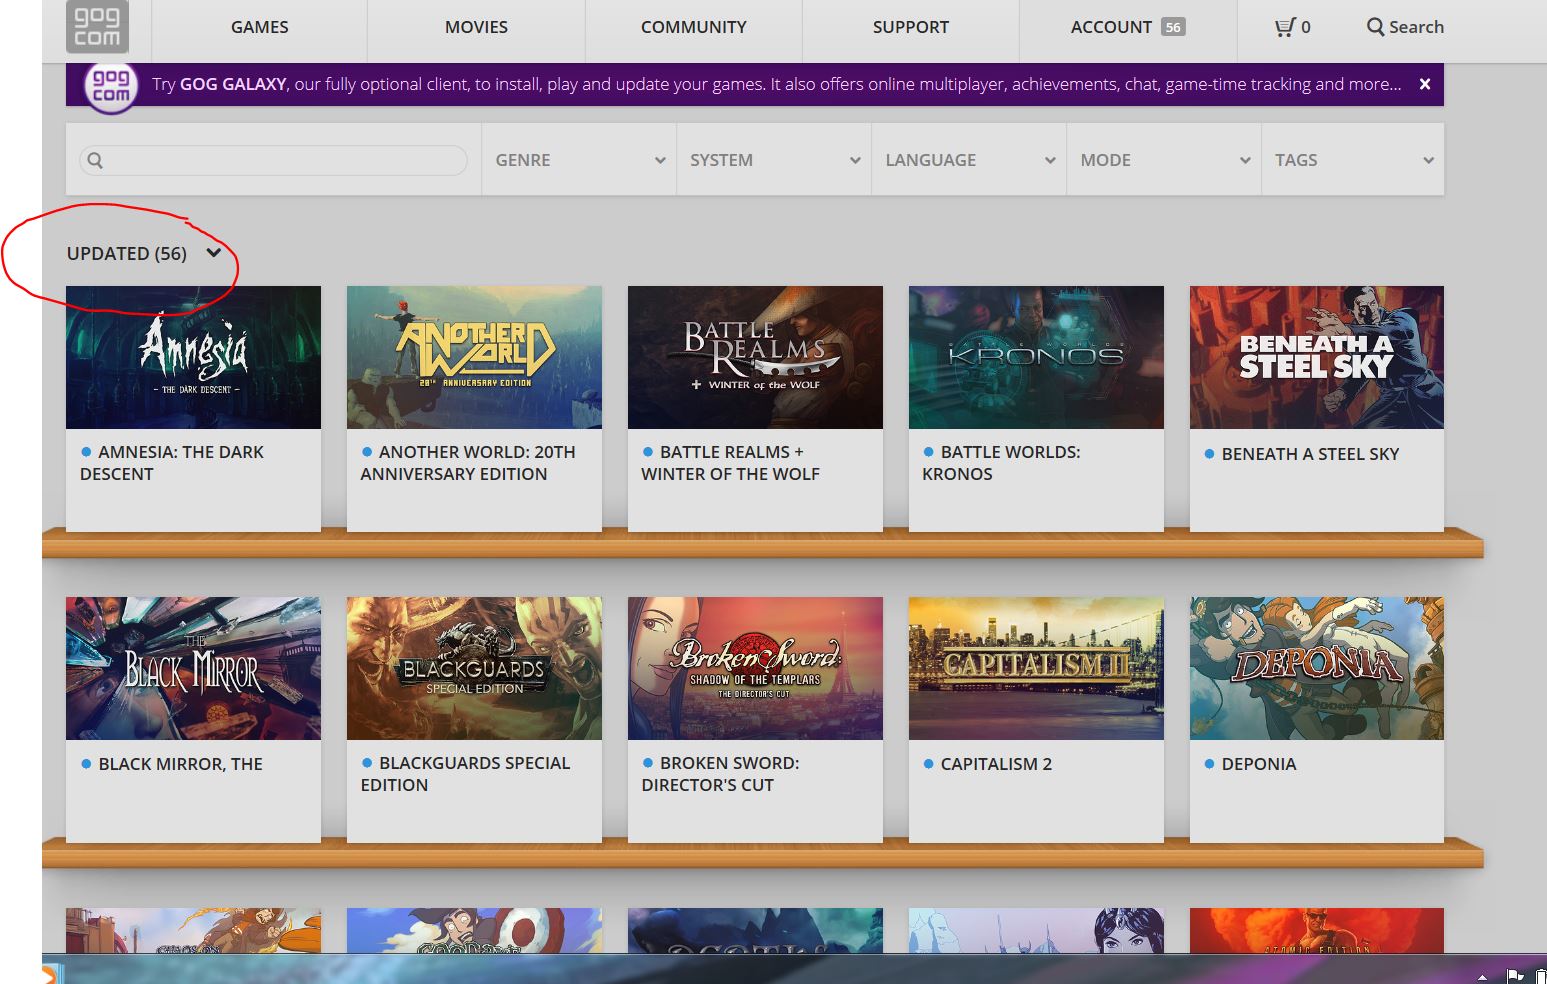The width and height of the screenshot is (1547, 984).
Task: Open the Deponia cover image
Action: [1317, 668]
